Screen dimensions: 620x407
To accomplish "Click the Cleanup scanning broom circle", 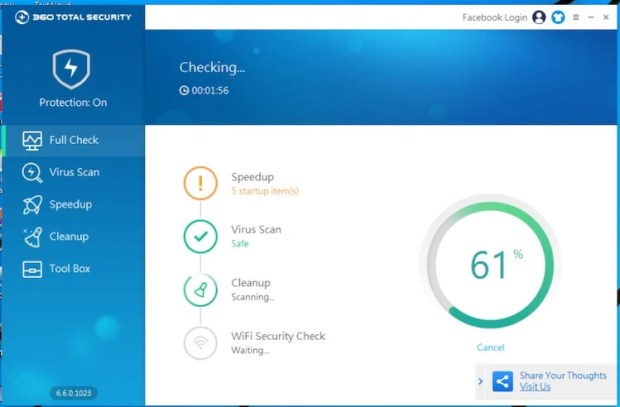I will click(200, 290).
